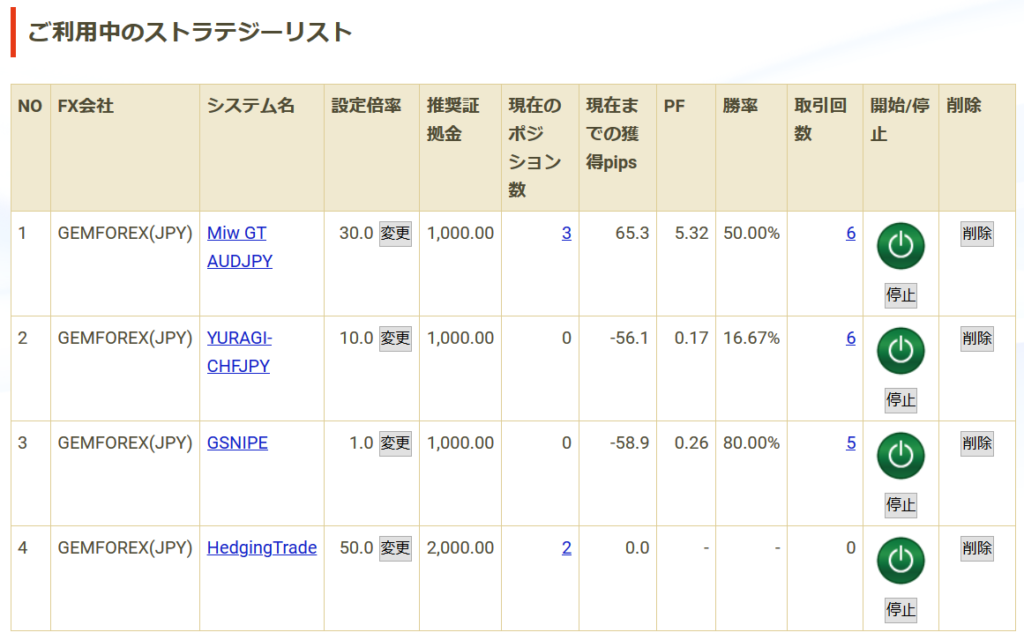Delete the Miw GT AUDJPY row with 削除
Viewport: 1024px width, 640px height.
point(977,234)
